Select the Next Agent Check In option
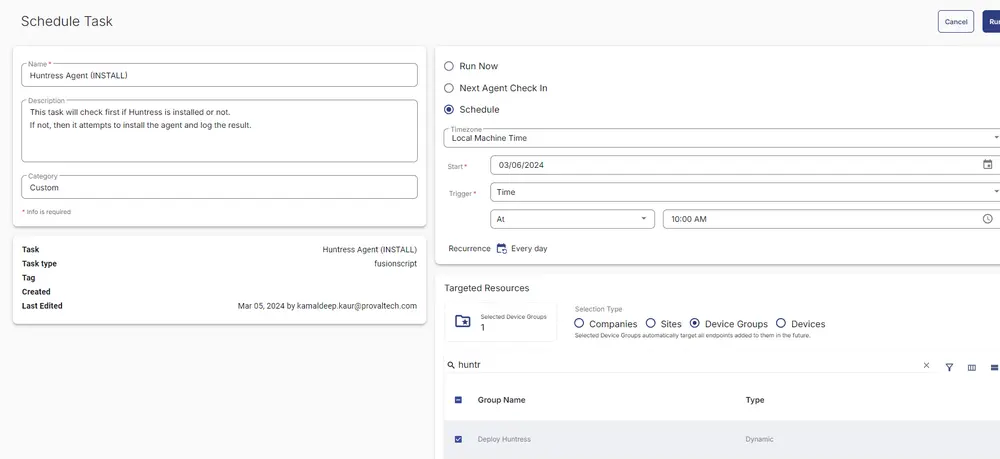The image size is (1000, 459). click(449, 88)
